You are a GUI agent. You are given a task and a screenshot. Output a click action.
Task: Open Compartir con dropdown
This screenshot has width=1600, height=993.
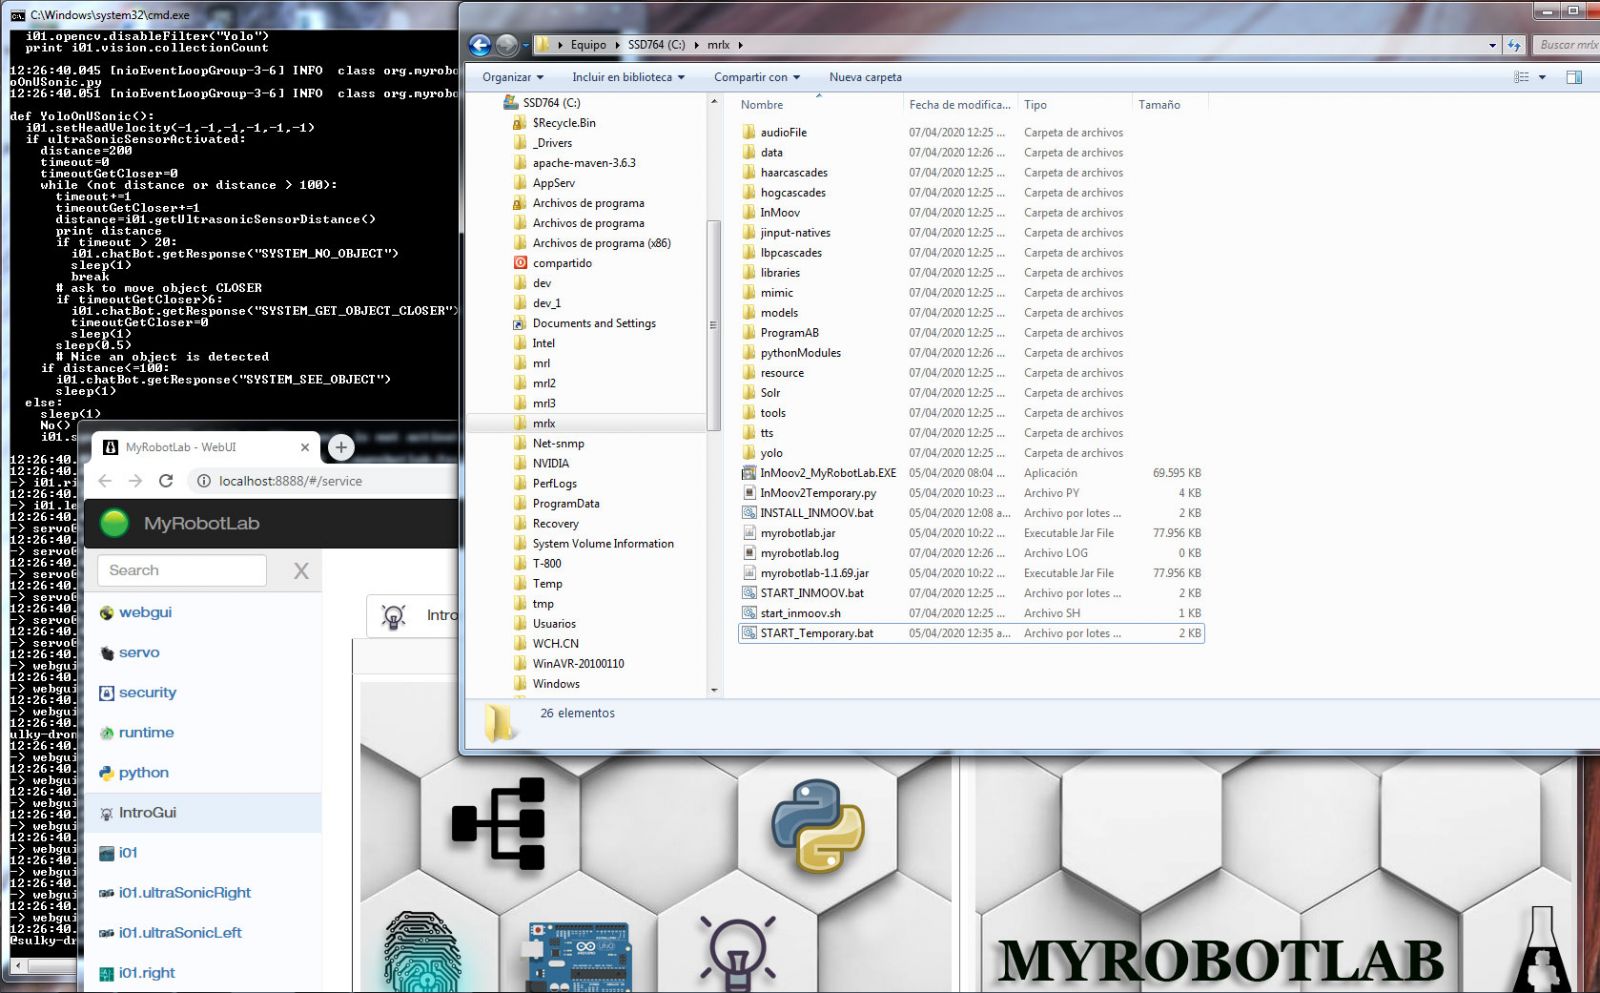pos(757,77)
